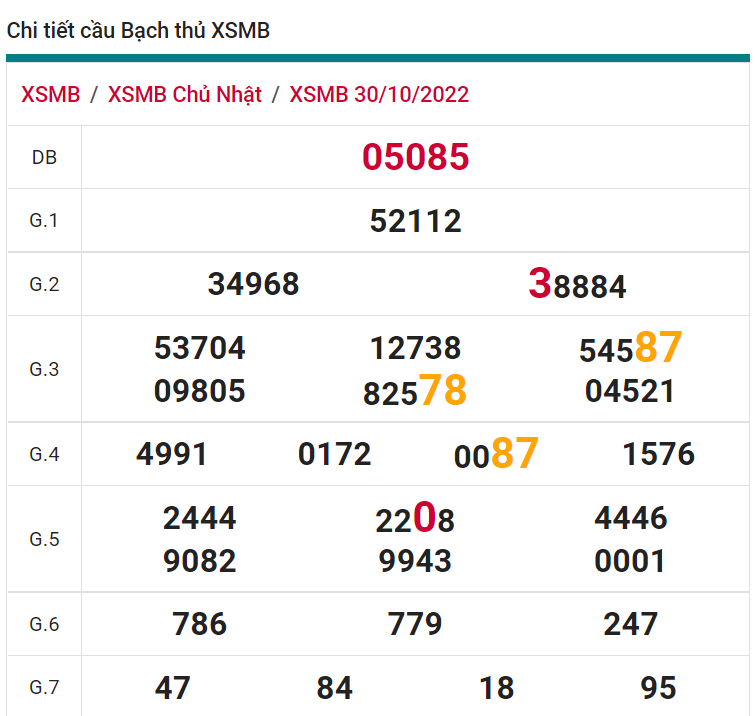The image size is (755, 716).
Task: Click the G.2 row label
Action: pos(44,284)
